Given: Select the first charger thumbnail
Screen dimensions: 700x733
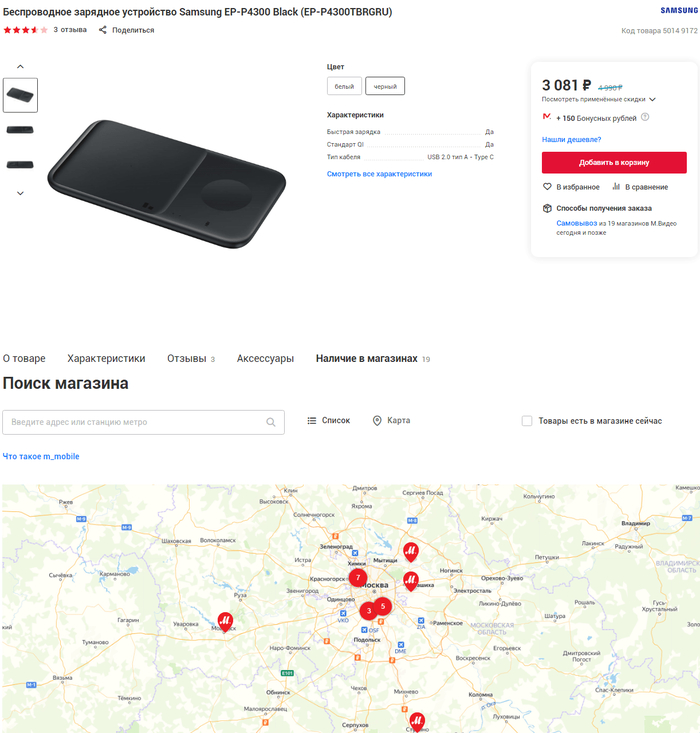Looking at the screenshot, I should pos(20,95).
